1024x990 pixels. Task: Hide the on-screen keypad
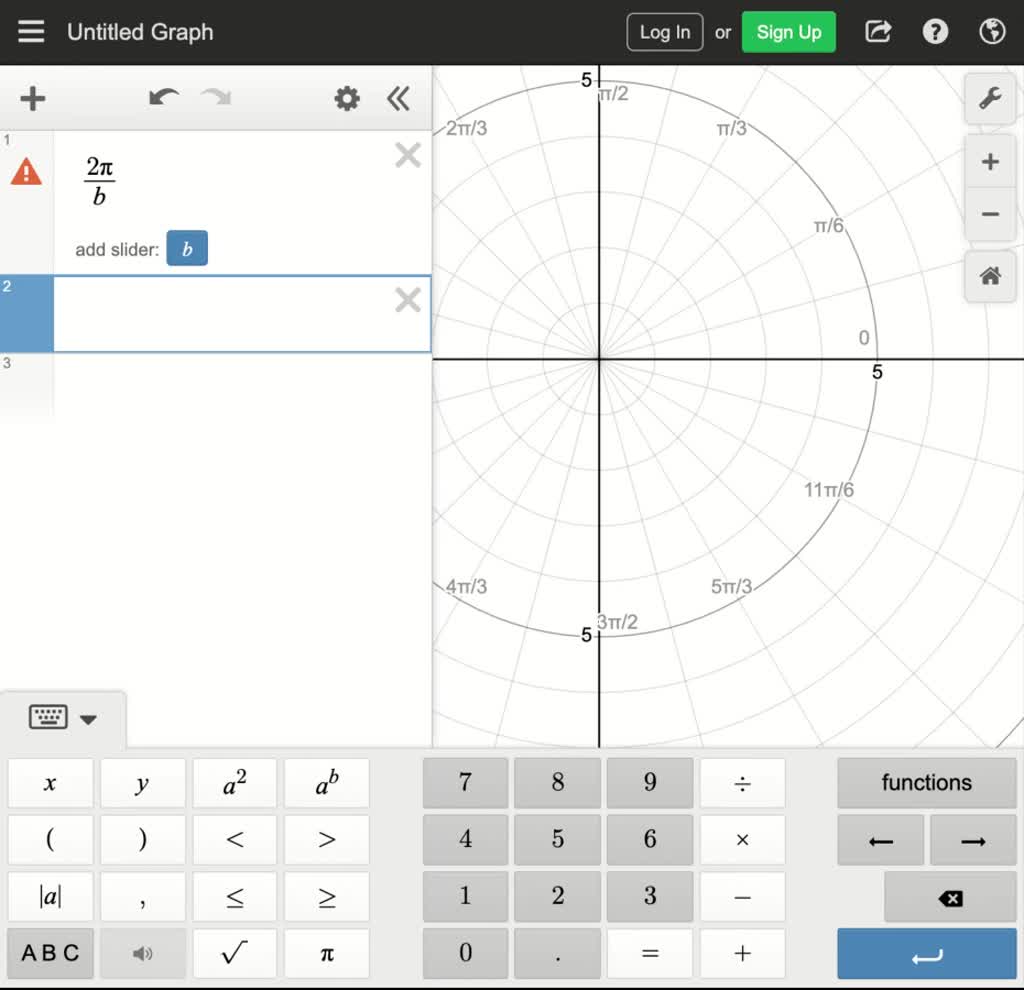point(62,718)
